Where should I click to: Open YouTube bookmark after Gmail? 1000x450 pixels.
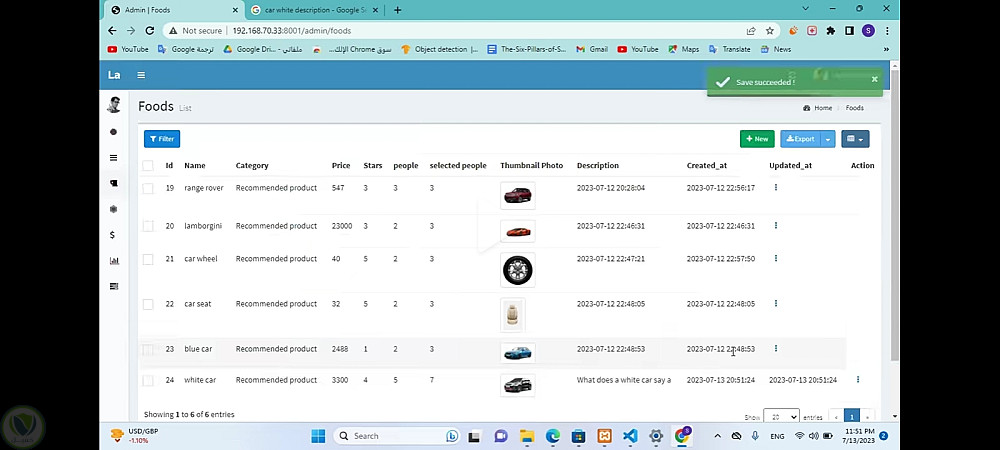tap(638, 49)
